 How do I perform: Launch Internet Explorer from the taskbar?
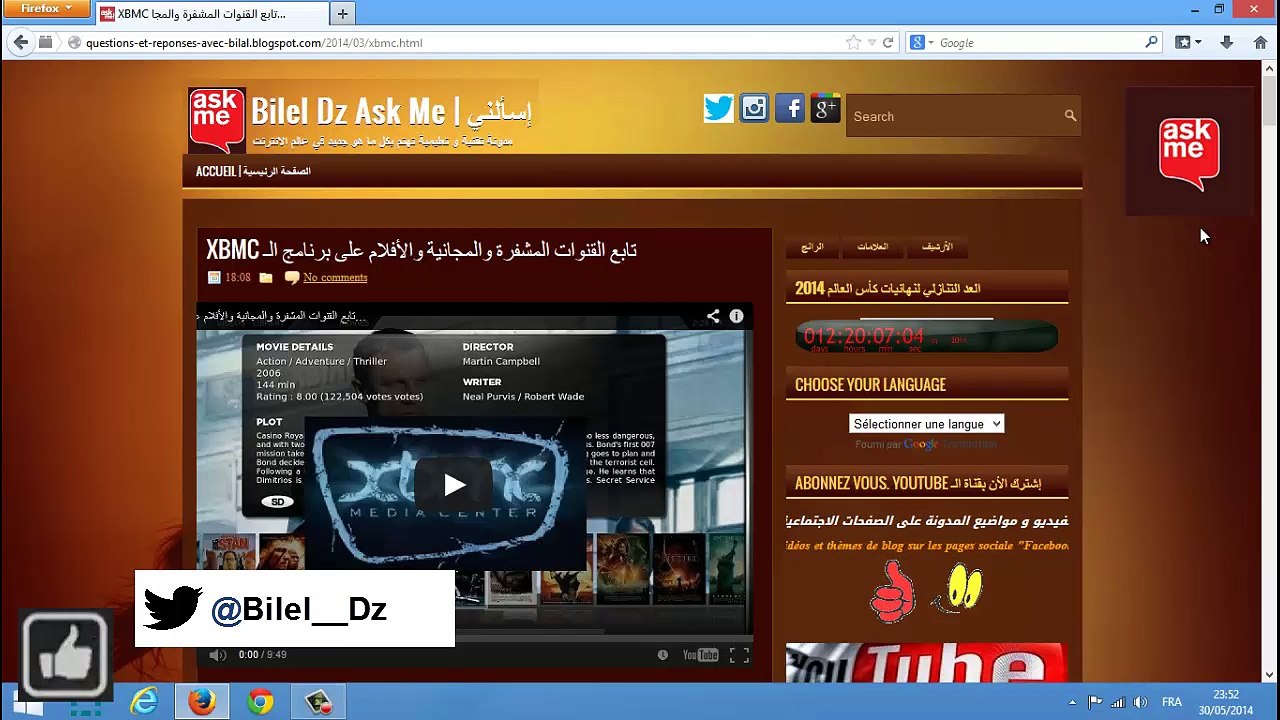pyautogui.click(x=144, y=702)
